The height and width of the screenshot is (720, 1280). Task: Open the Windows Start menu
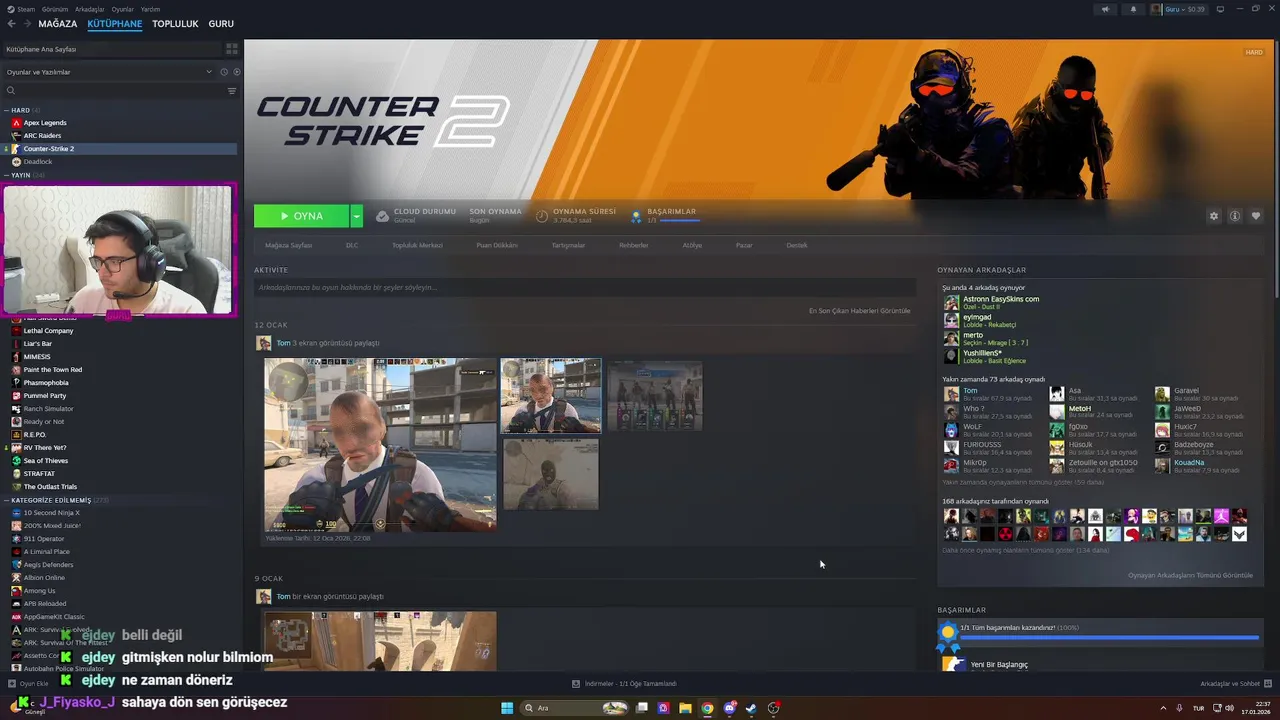point(507,708)
